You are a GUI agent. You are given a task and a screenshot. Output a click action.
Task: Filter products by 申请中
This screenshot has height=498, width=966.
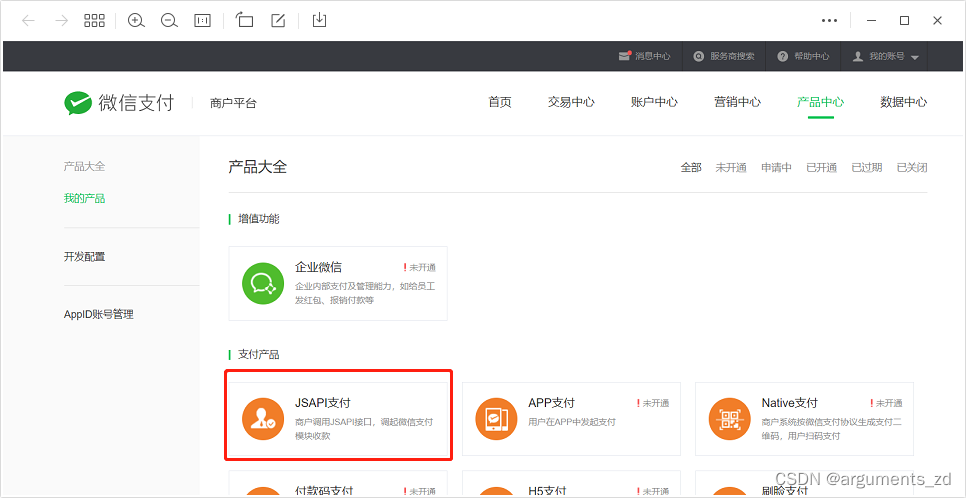coord(776,168)
